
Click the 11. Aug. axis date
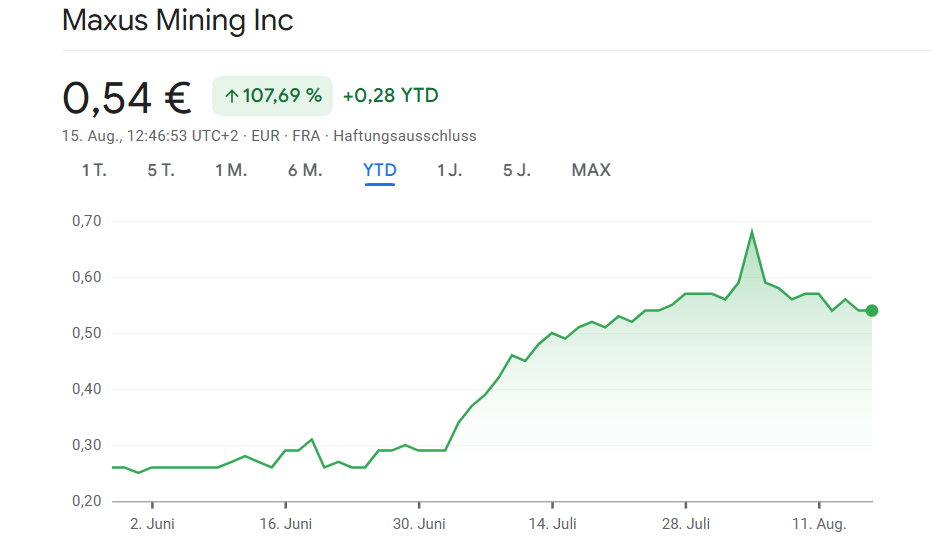click(819, 524)
